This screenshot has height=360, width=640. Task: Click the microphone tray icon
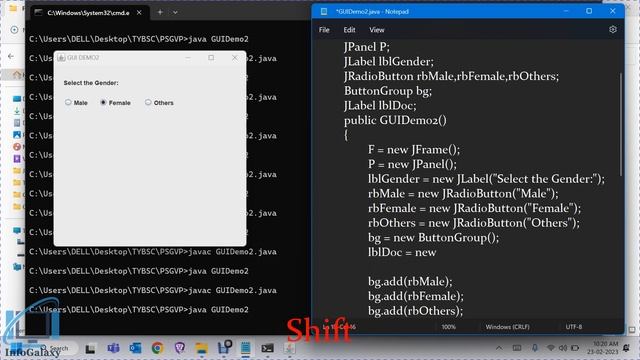point(535,348)
